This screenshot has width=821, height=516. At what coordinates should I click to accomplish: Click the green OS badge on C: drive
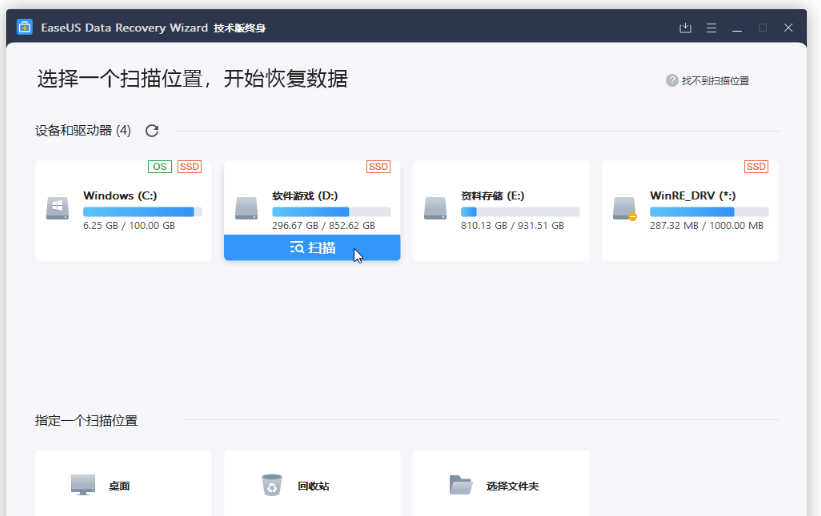coord(159,167)
